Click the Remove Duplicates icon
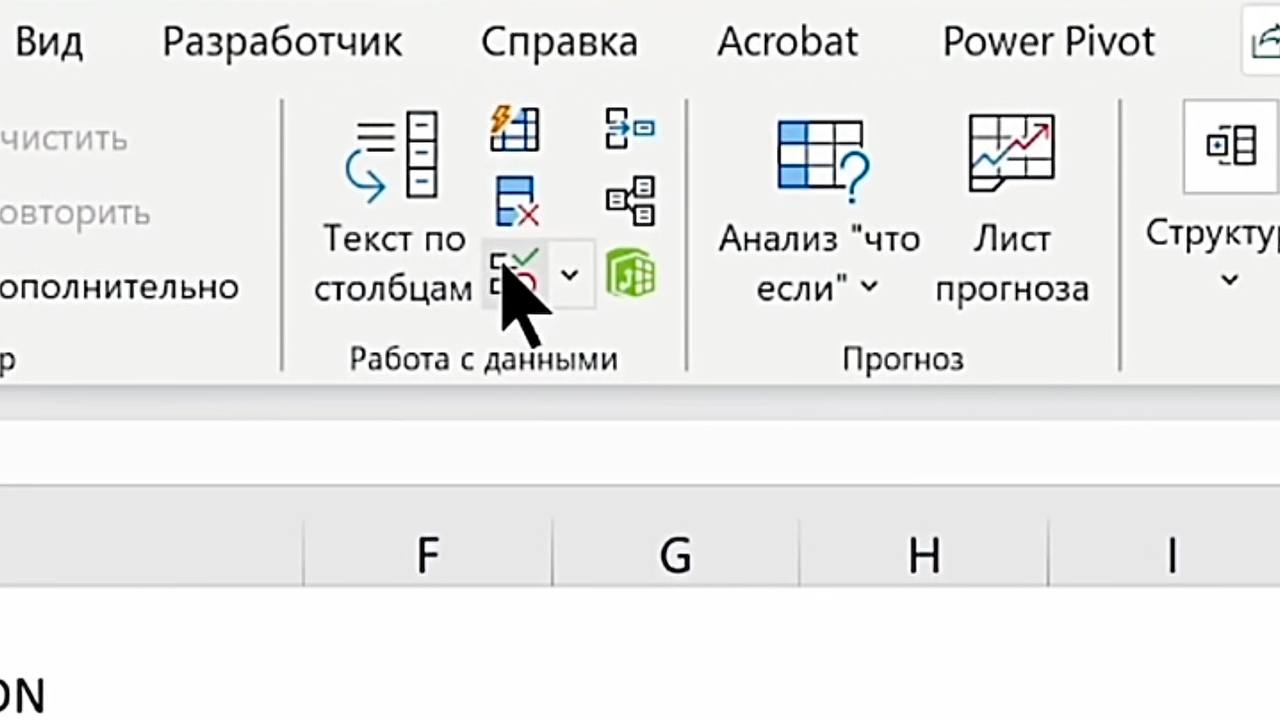Image resolution: width=1280 pixels, height=720 pixels. [x=516, y=201]
